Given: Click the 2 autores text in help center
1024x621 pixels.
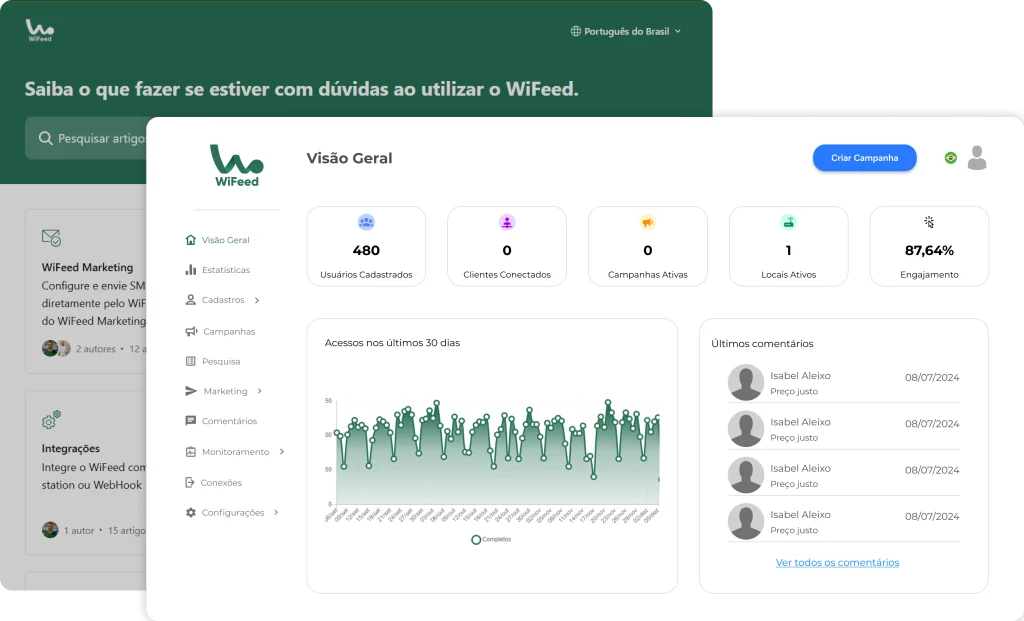Looking at the screenshot, I should point(95,349).
